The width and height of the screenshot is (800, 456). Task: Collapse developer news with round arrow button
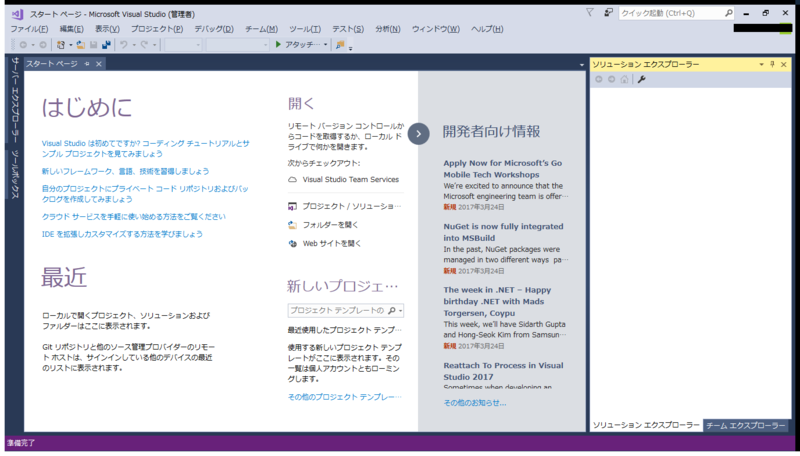click(x=418, y=134)
